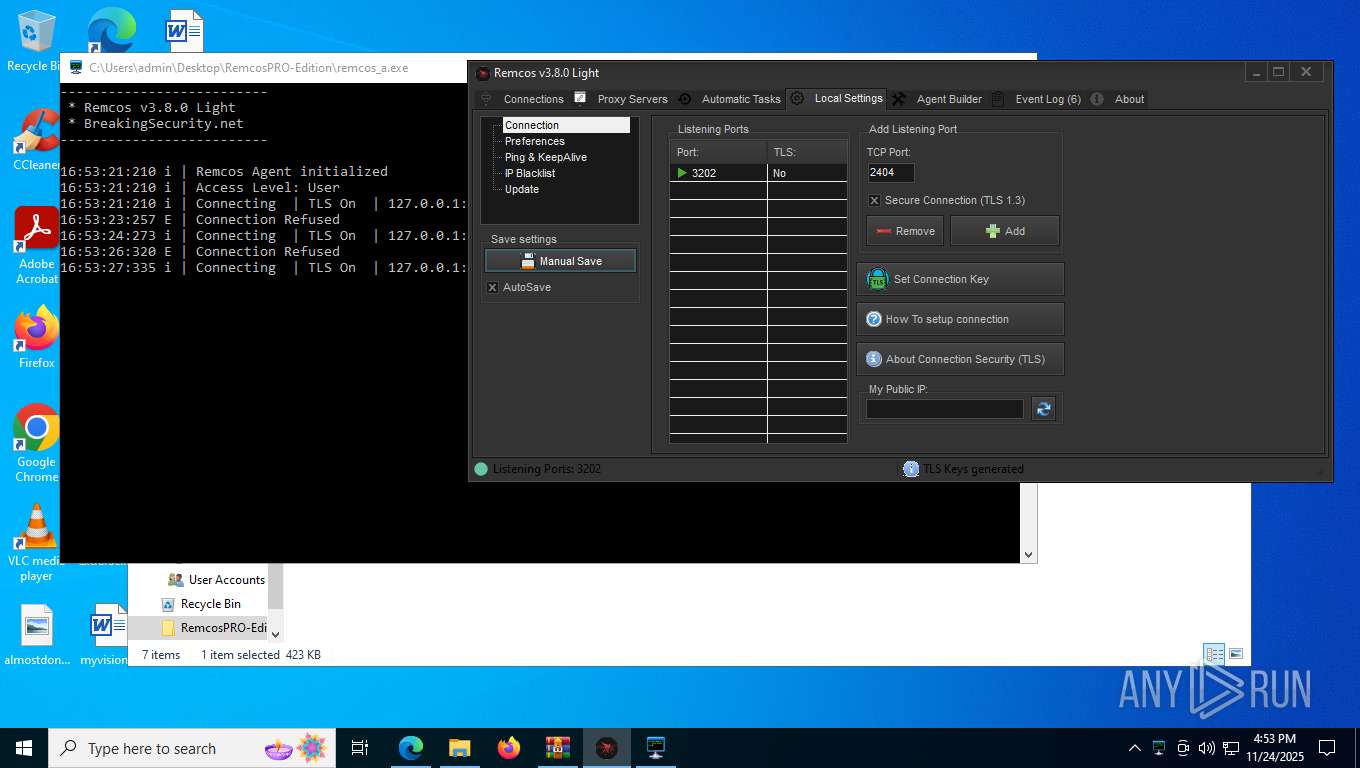Click scroll-down arrow in Explorer navigation pane

[x=276, y=633]
